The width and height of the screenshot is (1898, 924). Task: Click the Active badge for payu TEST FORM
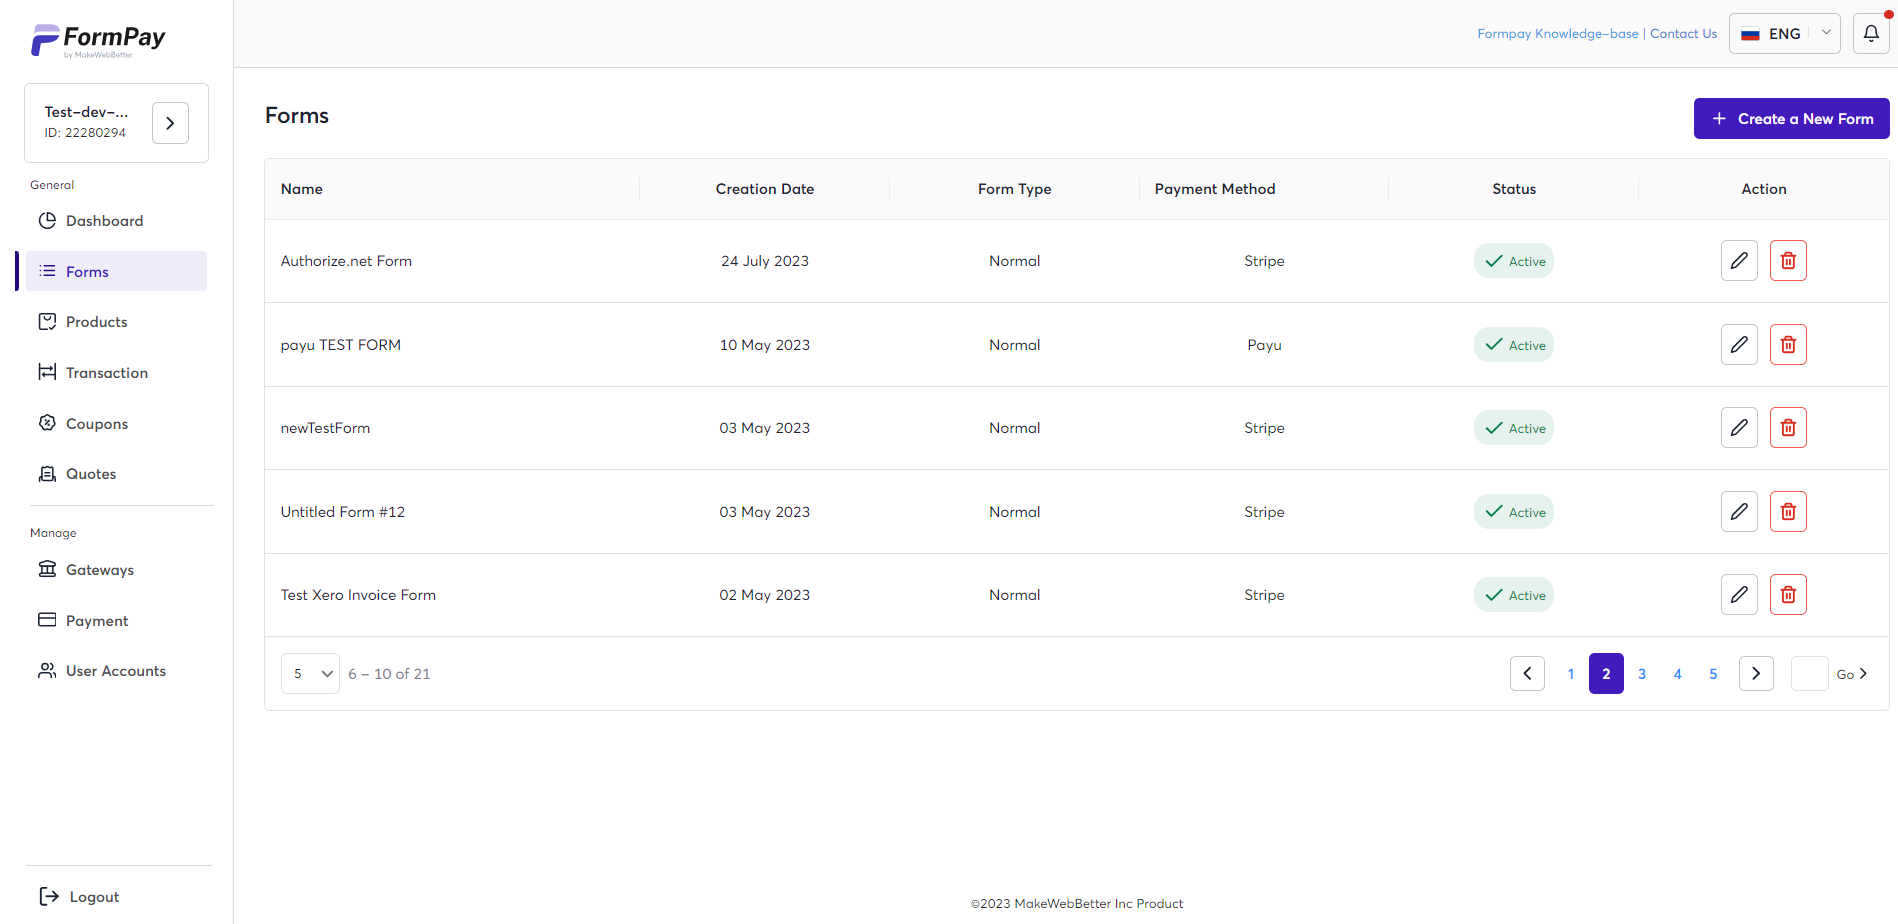click(x=1514, y=345)
